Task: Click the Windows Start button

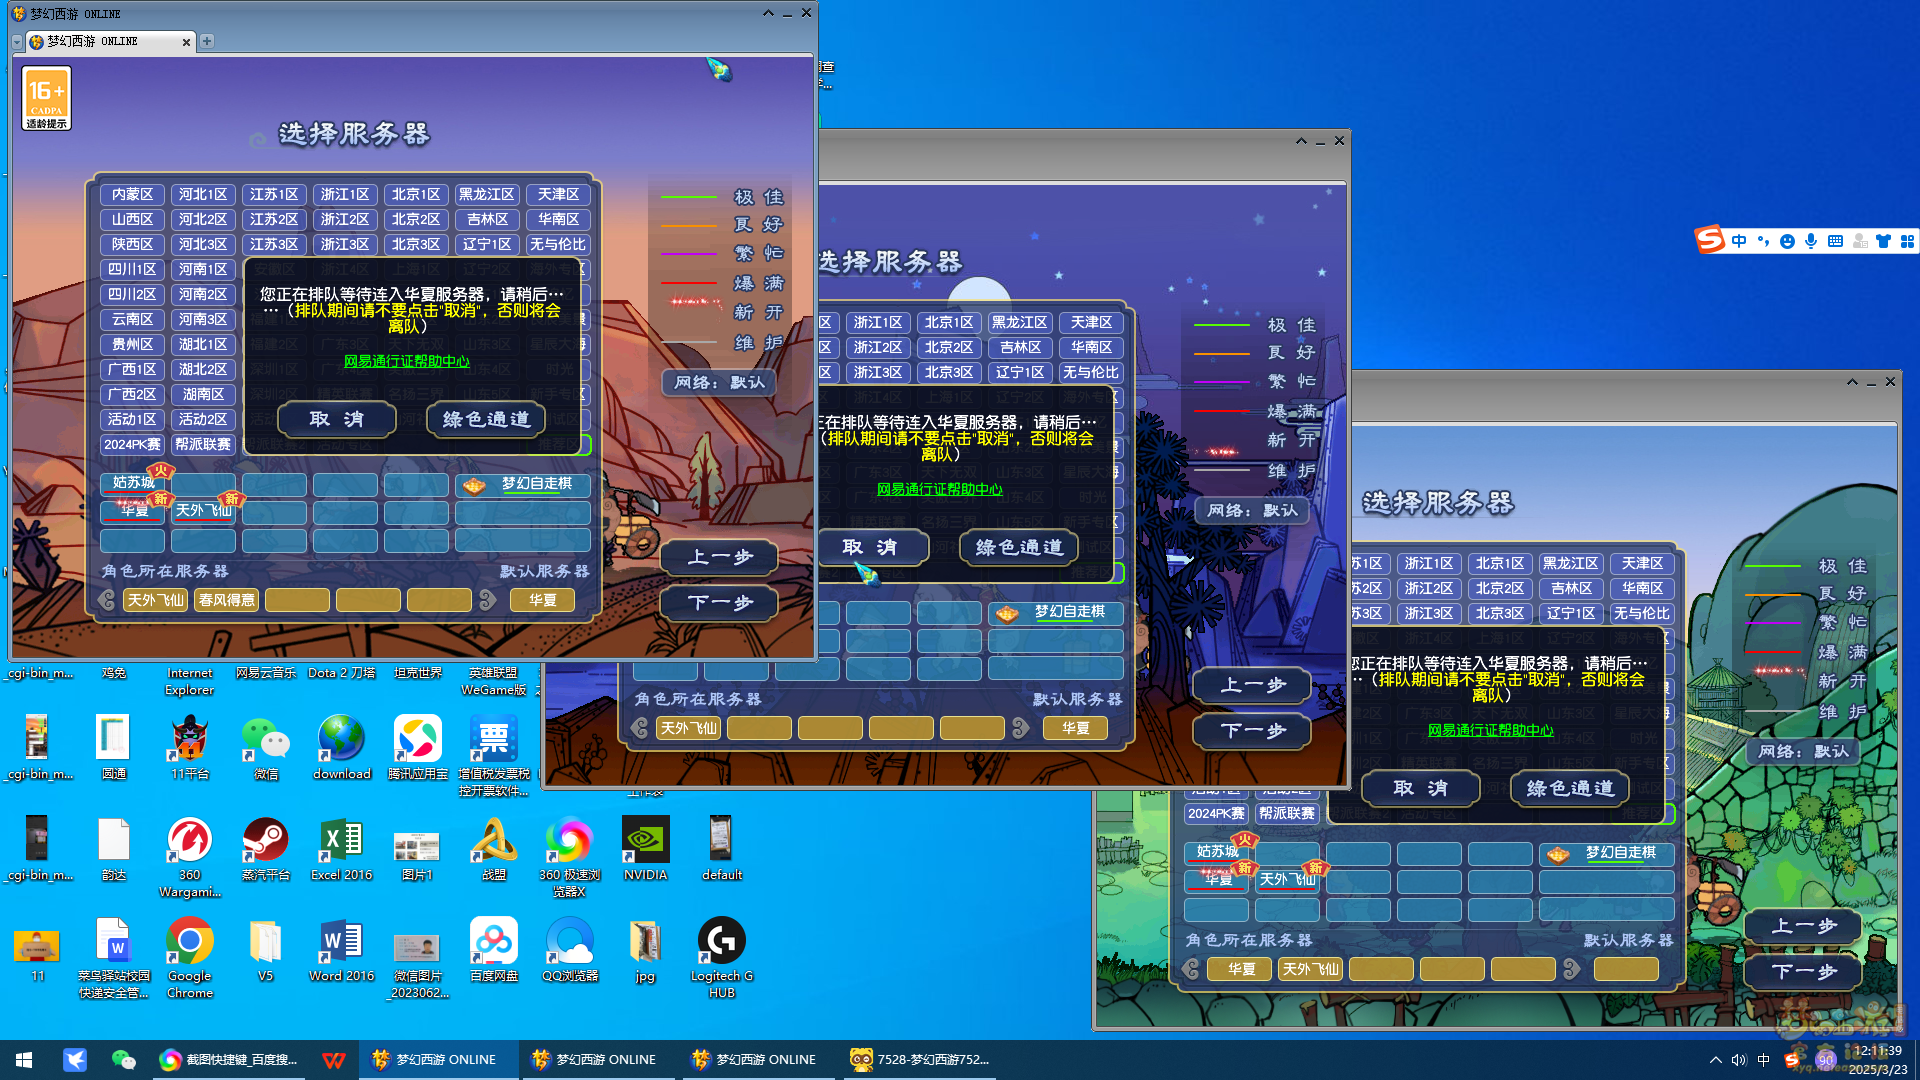Action: (24, 1059)
